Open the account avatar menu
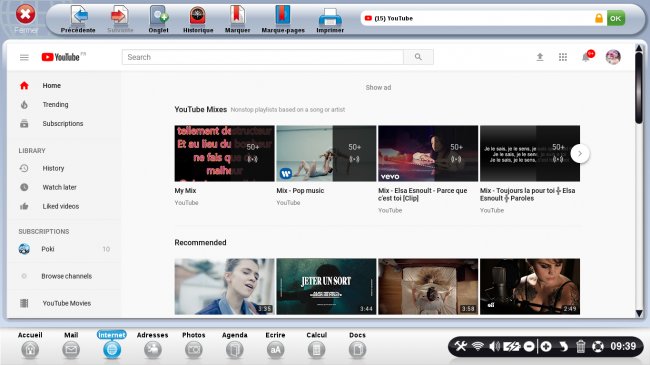650x365 pixels. [613, 57]
